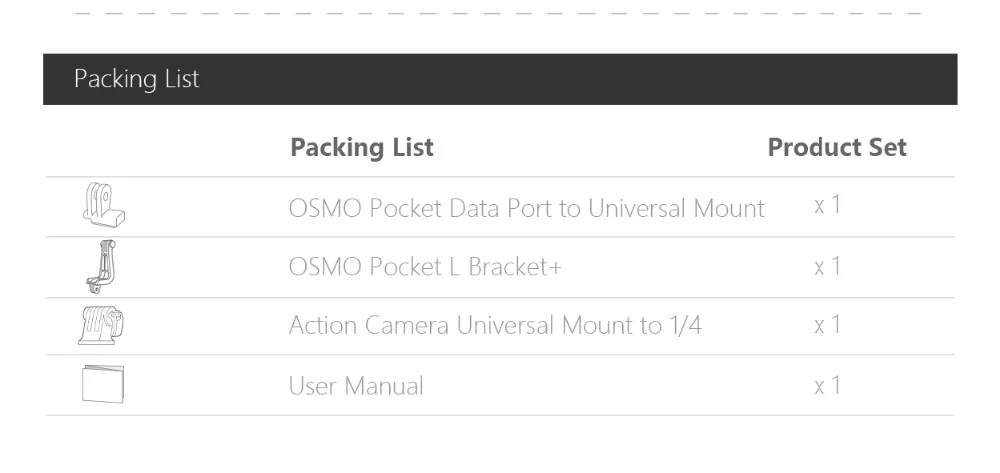Select the Product Set column header
Screen dimensions: 1000x473
pos(837,148)
